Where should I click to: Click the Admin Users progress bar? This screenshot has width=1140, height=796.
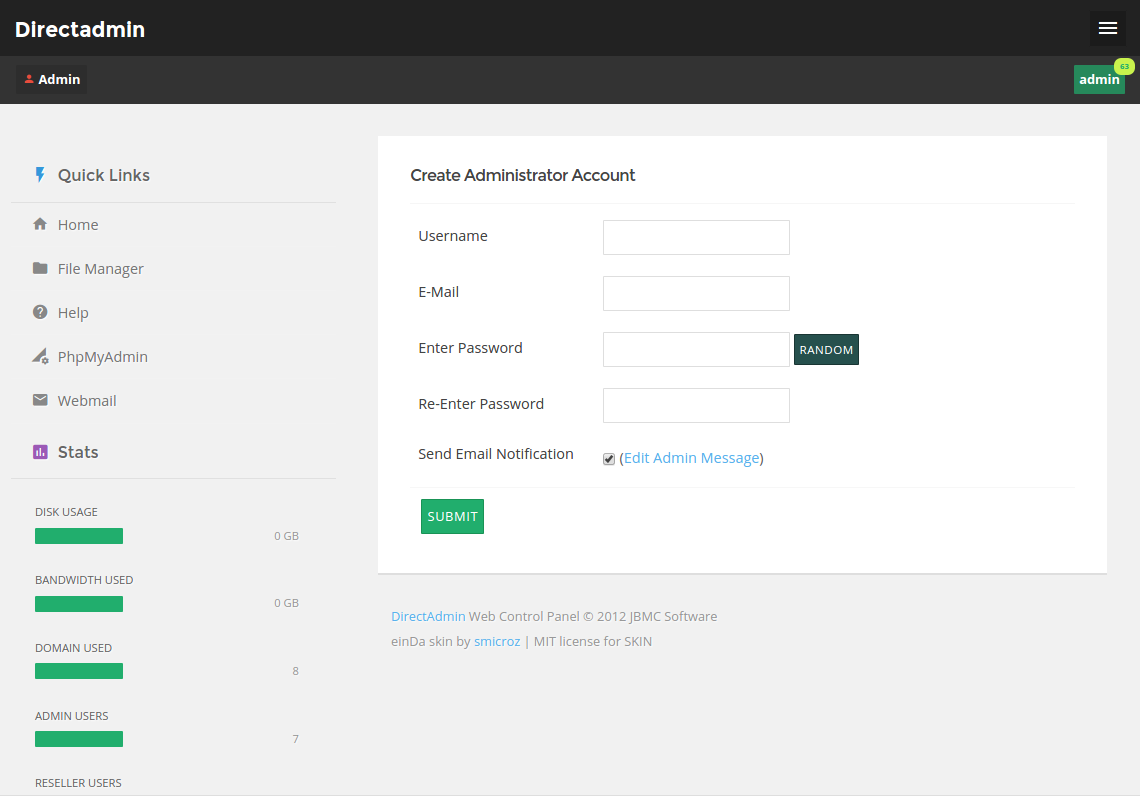pyautogui.click(x=79, y=739)
